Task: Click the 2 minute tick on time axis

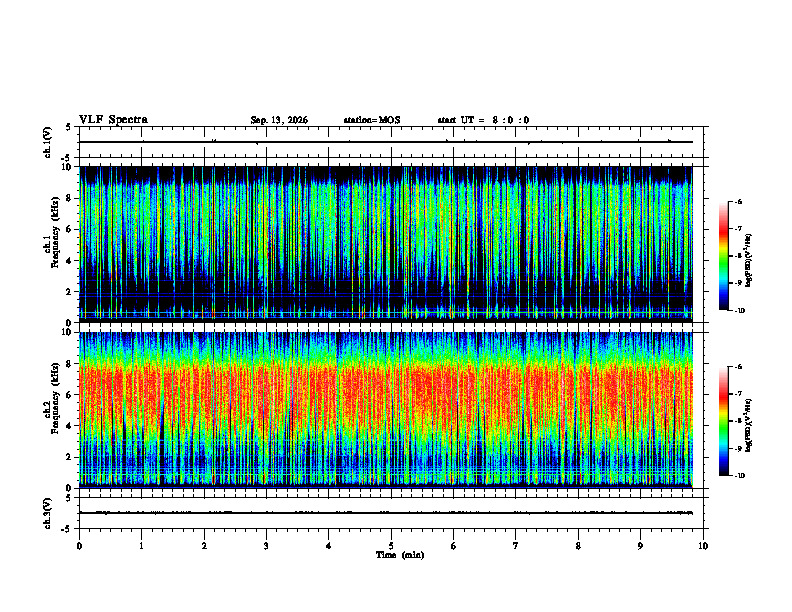Action: click(x=204, y=546)
